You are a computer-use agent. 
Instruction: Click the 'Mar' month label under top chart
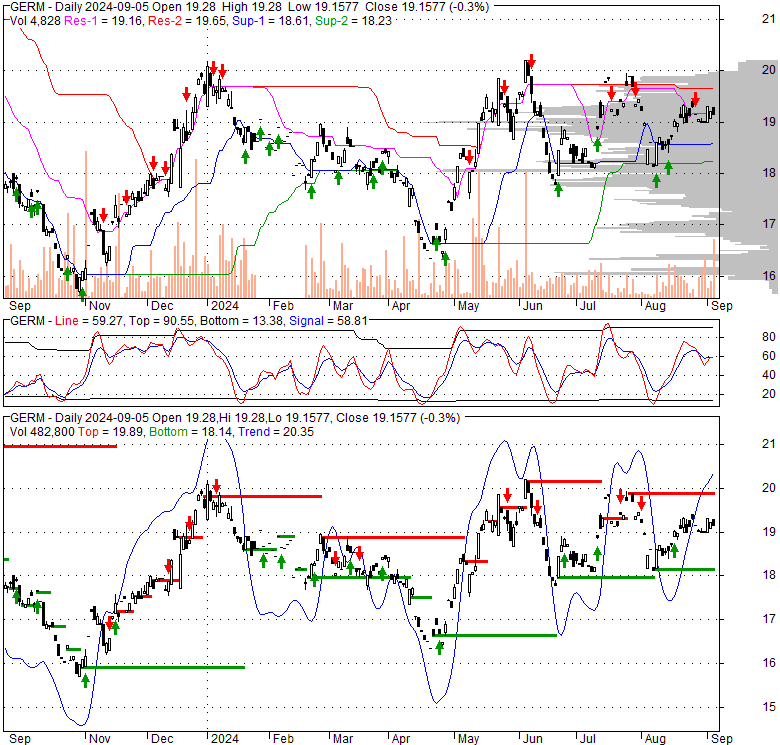(x=342, y=306)
